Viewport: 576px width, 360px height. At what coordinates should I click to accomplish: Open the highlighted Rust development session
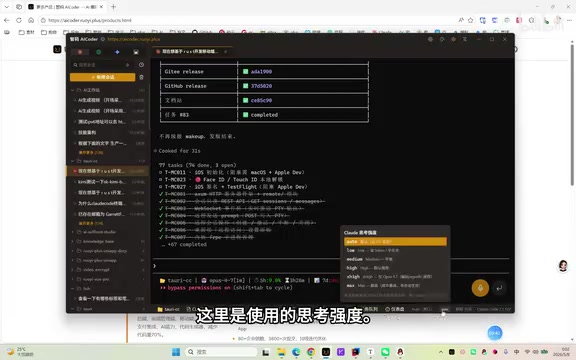(108, 171)
